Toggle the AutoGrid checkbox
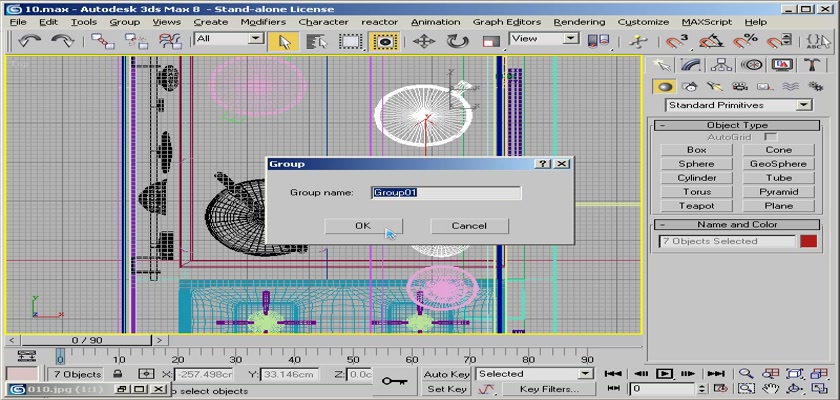Image resolution: width=840 pixels, height=400 pixels. [770, 136]
